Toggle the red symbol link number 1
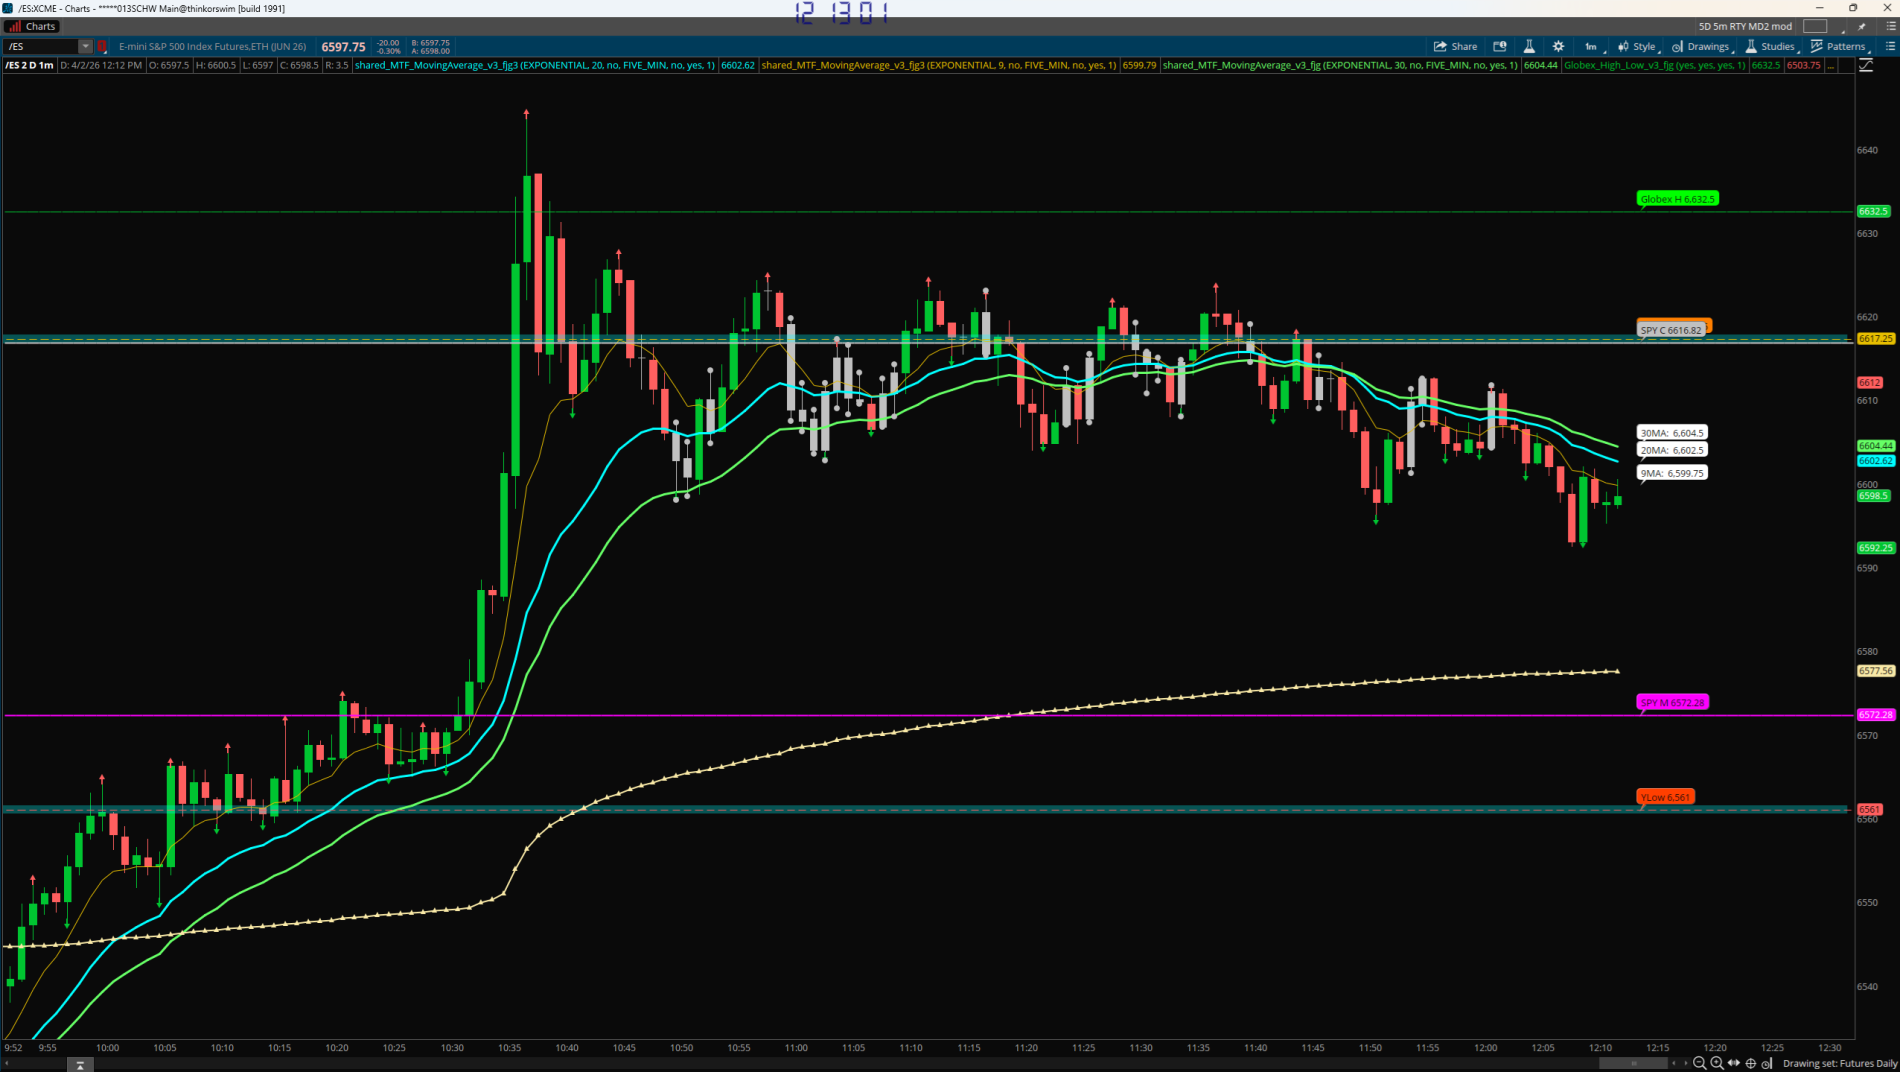 click(102, 46)
